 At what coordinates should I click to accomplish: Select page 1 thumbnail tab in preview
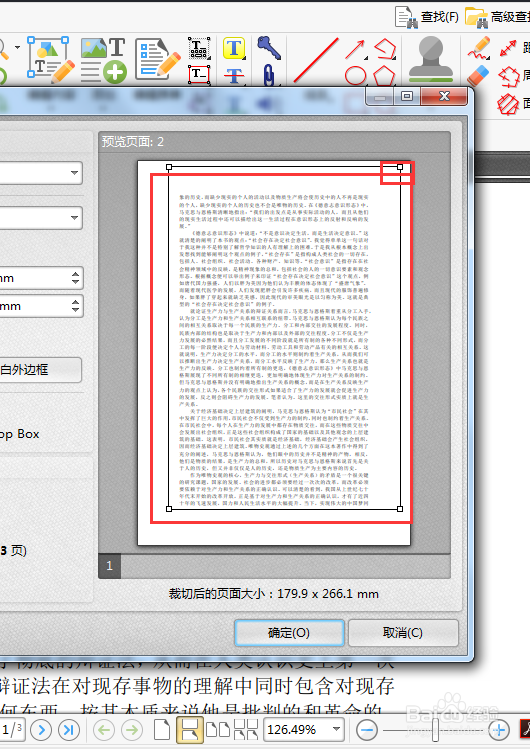click(x=109, y=566)
